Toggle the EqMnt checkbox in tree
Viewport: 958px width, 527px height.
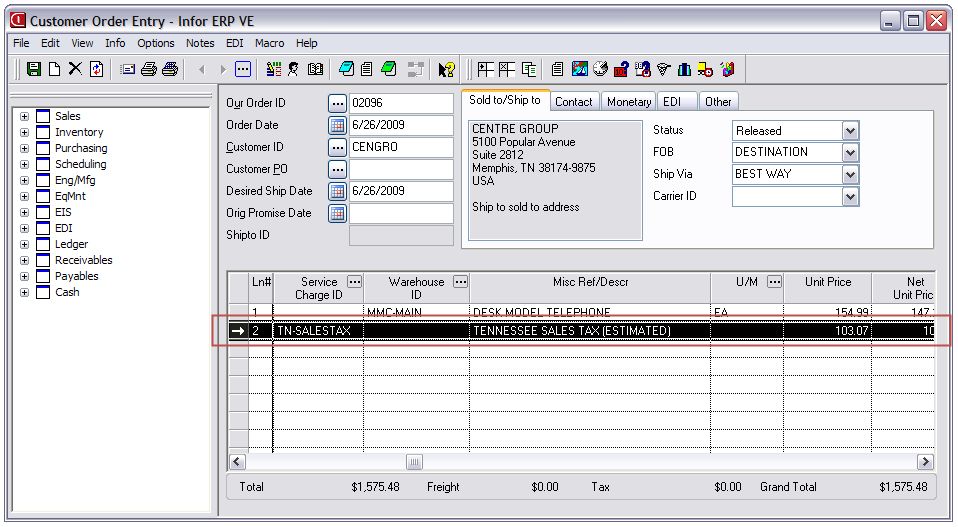click(43, 196)
